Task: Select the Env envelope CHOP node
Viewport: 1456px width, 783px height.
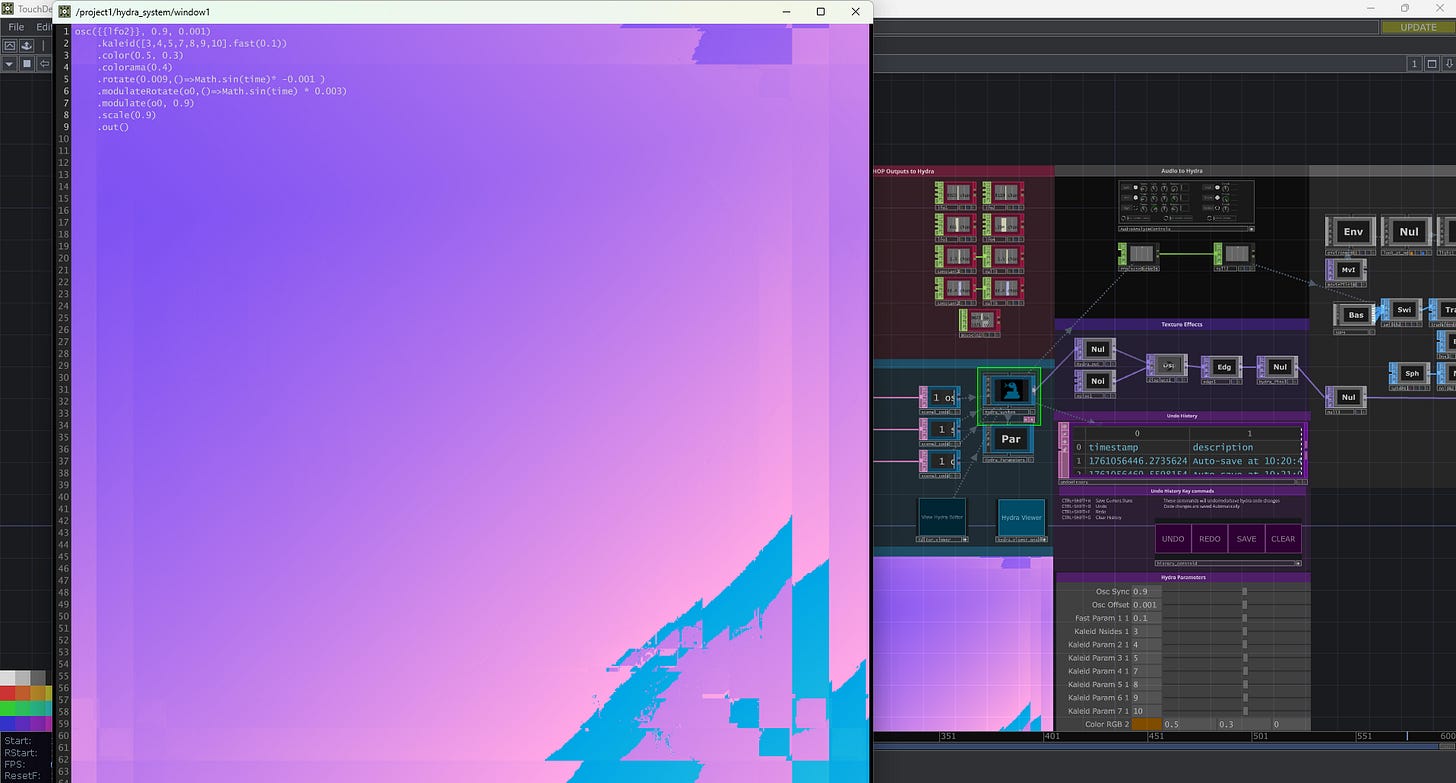Action: click(x=1354, y=232)
